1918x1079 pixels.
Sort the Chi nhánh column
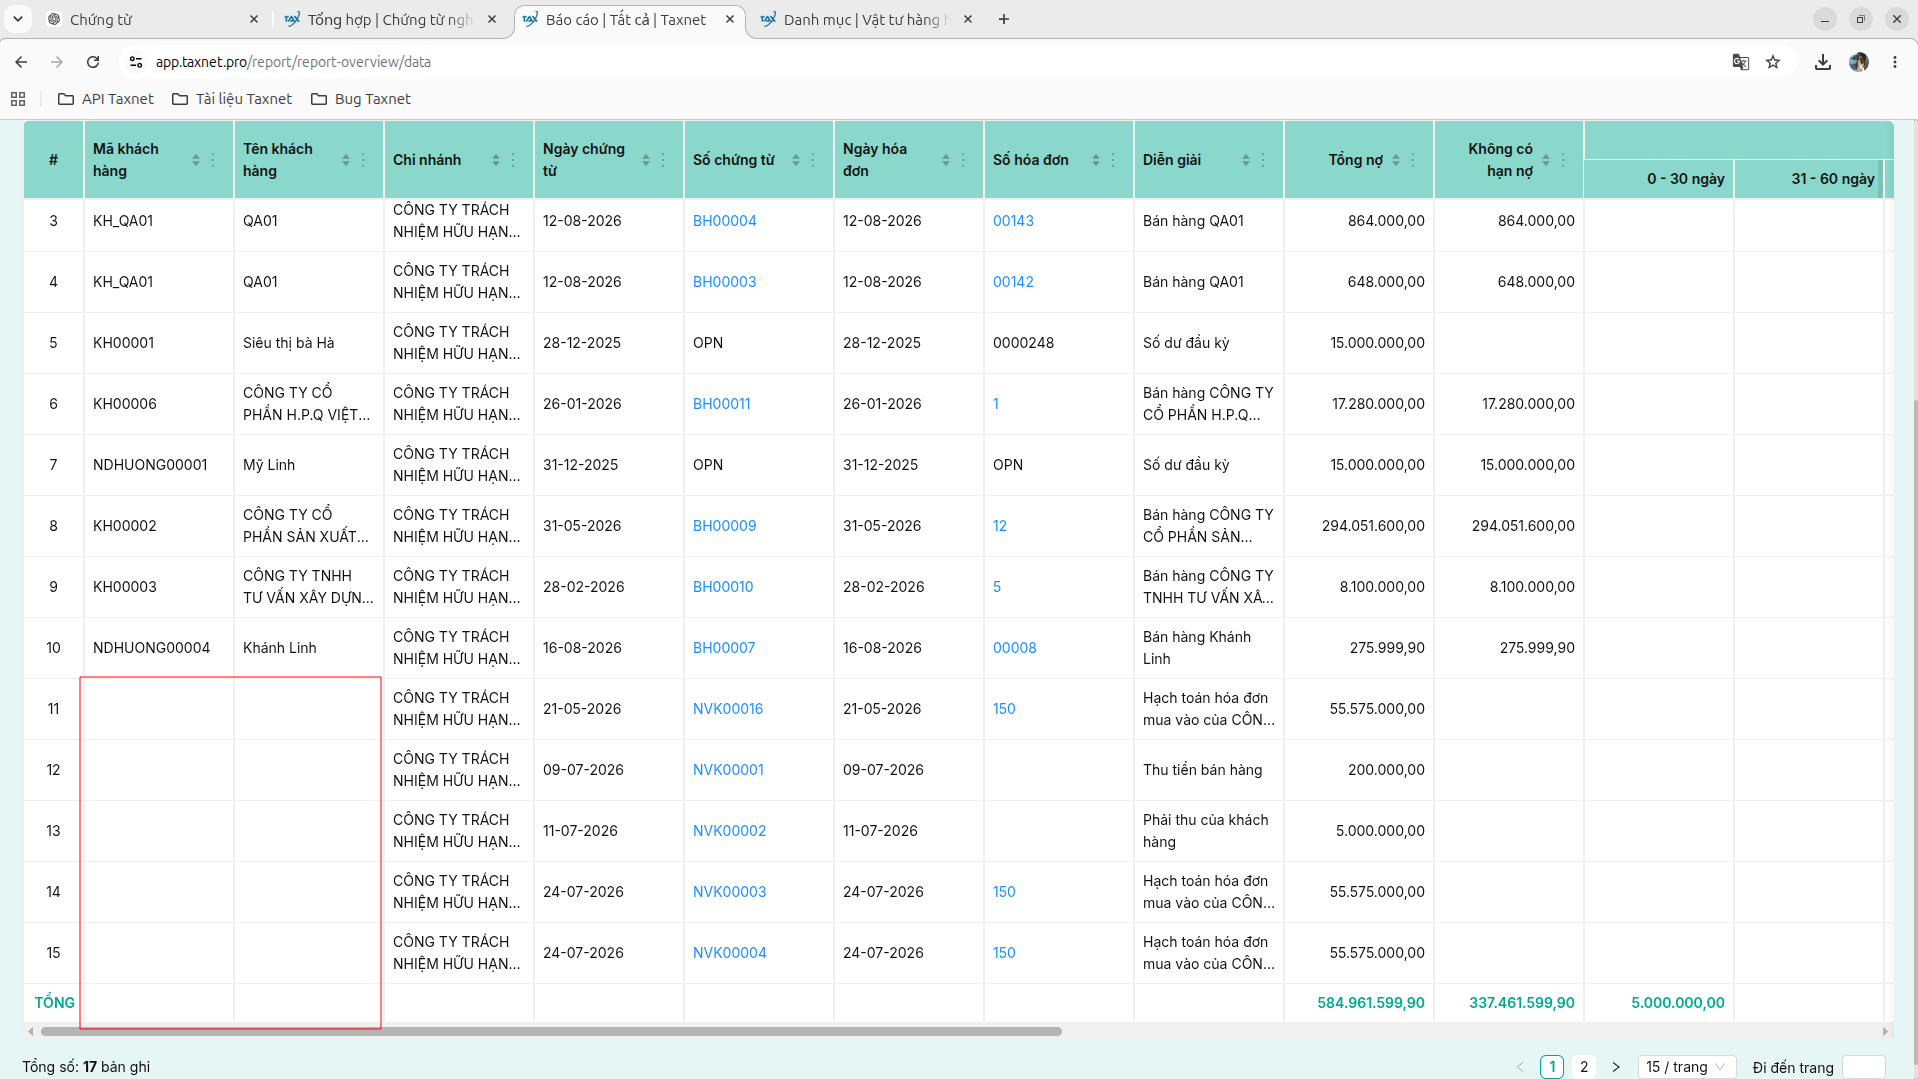(496, 160)
